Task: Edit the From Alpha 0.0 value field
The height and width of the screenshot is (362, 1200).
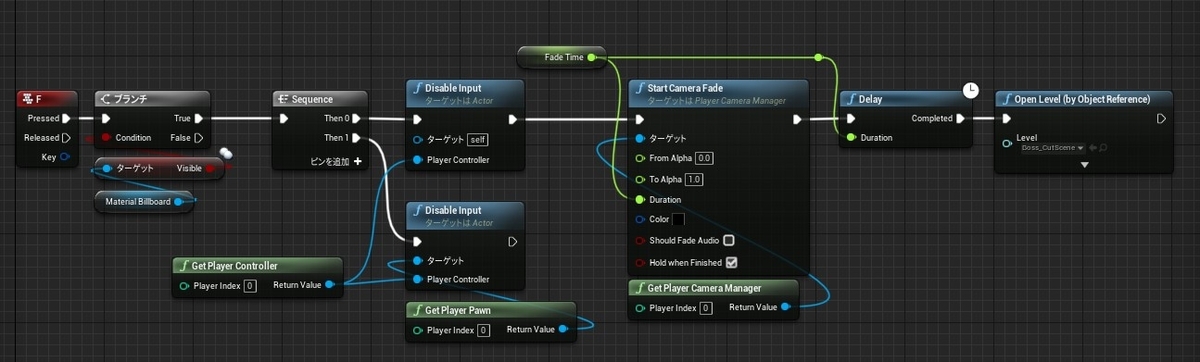Action: 704,158
